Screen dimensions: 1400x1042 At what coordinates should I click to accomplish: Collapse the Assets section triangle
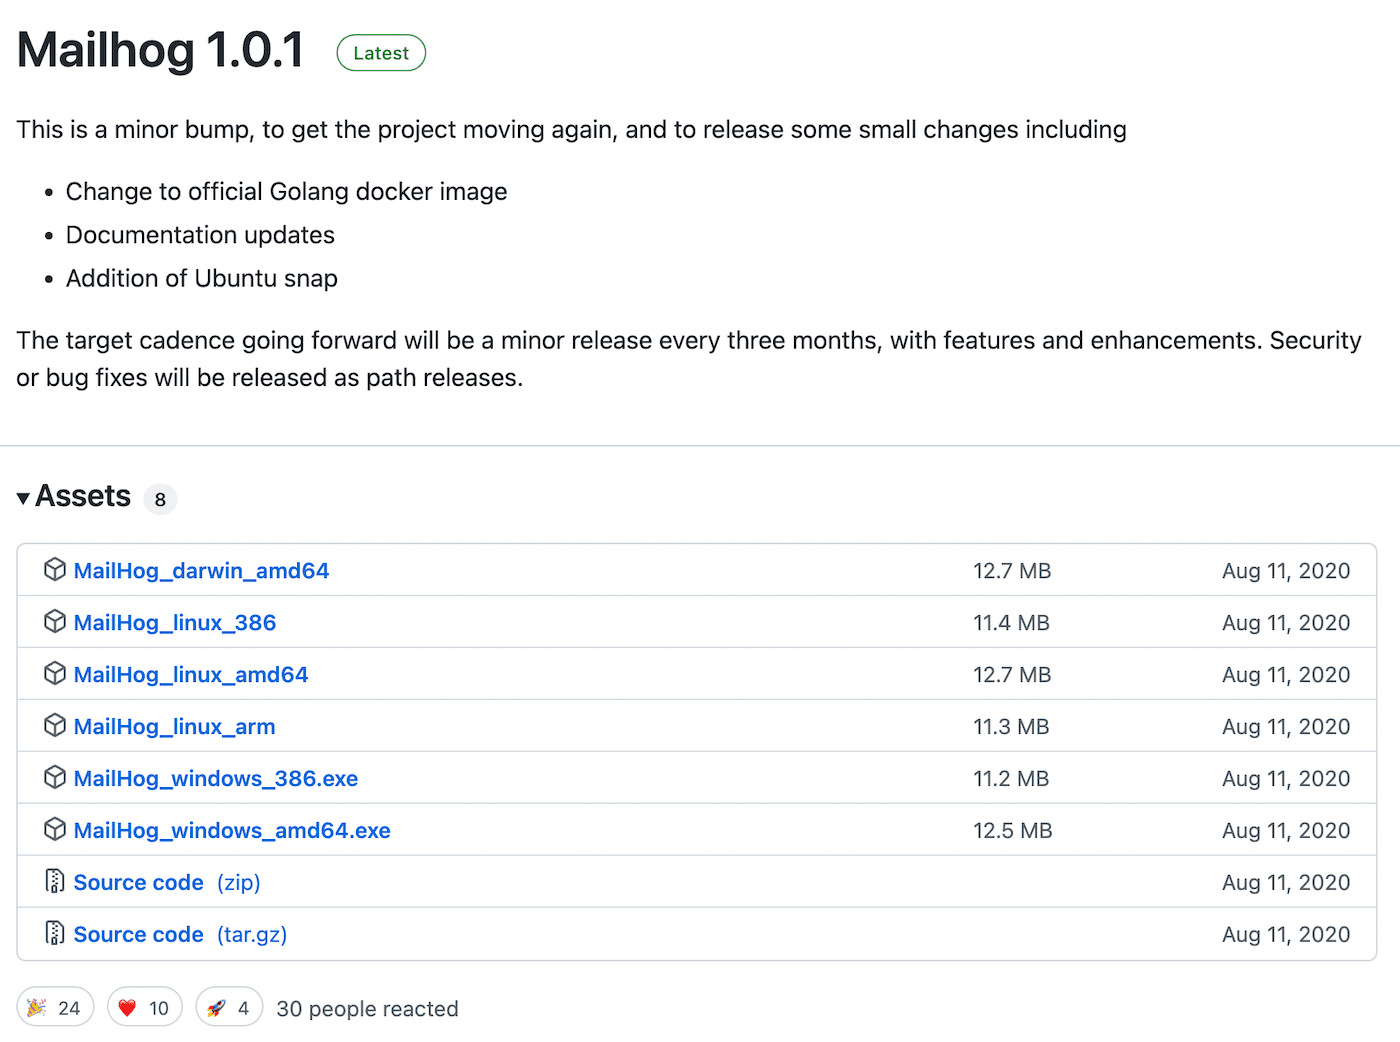pos(22,497)
